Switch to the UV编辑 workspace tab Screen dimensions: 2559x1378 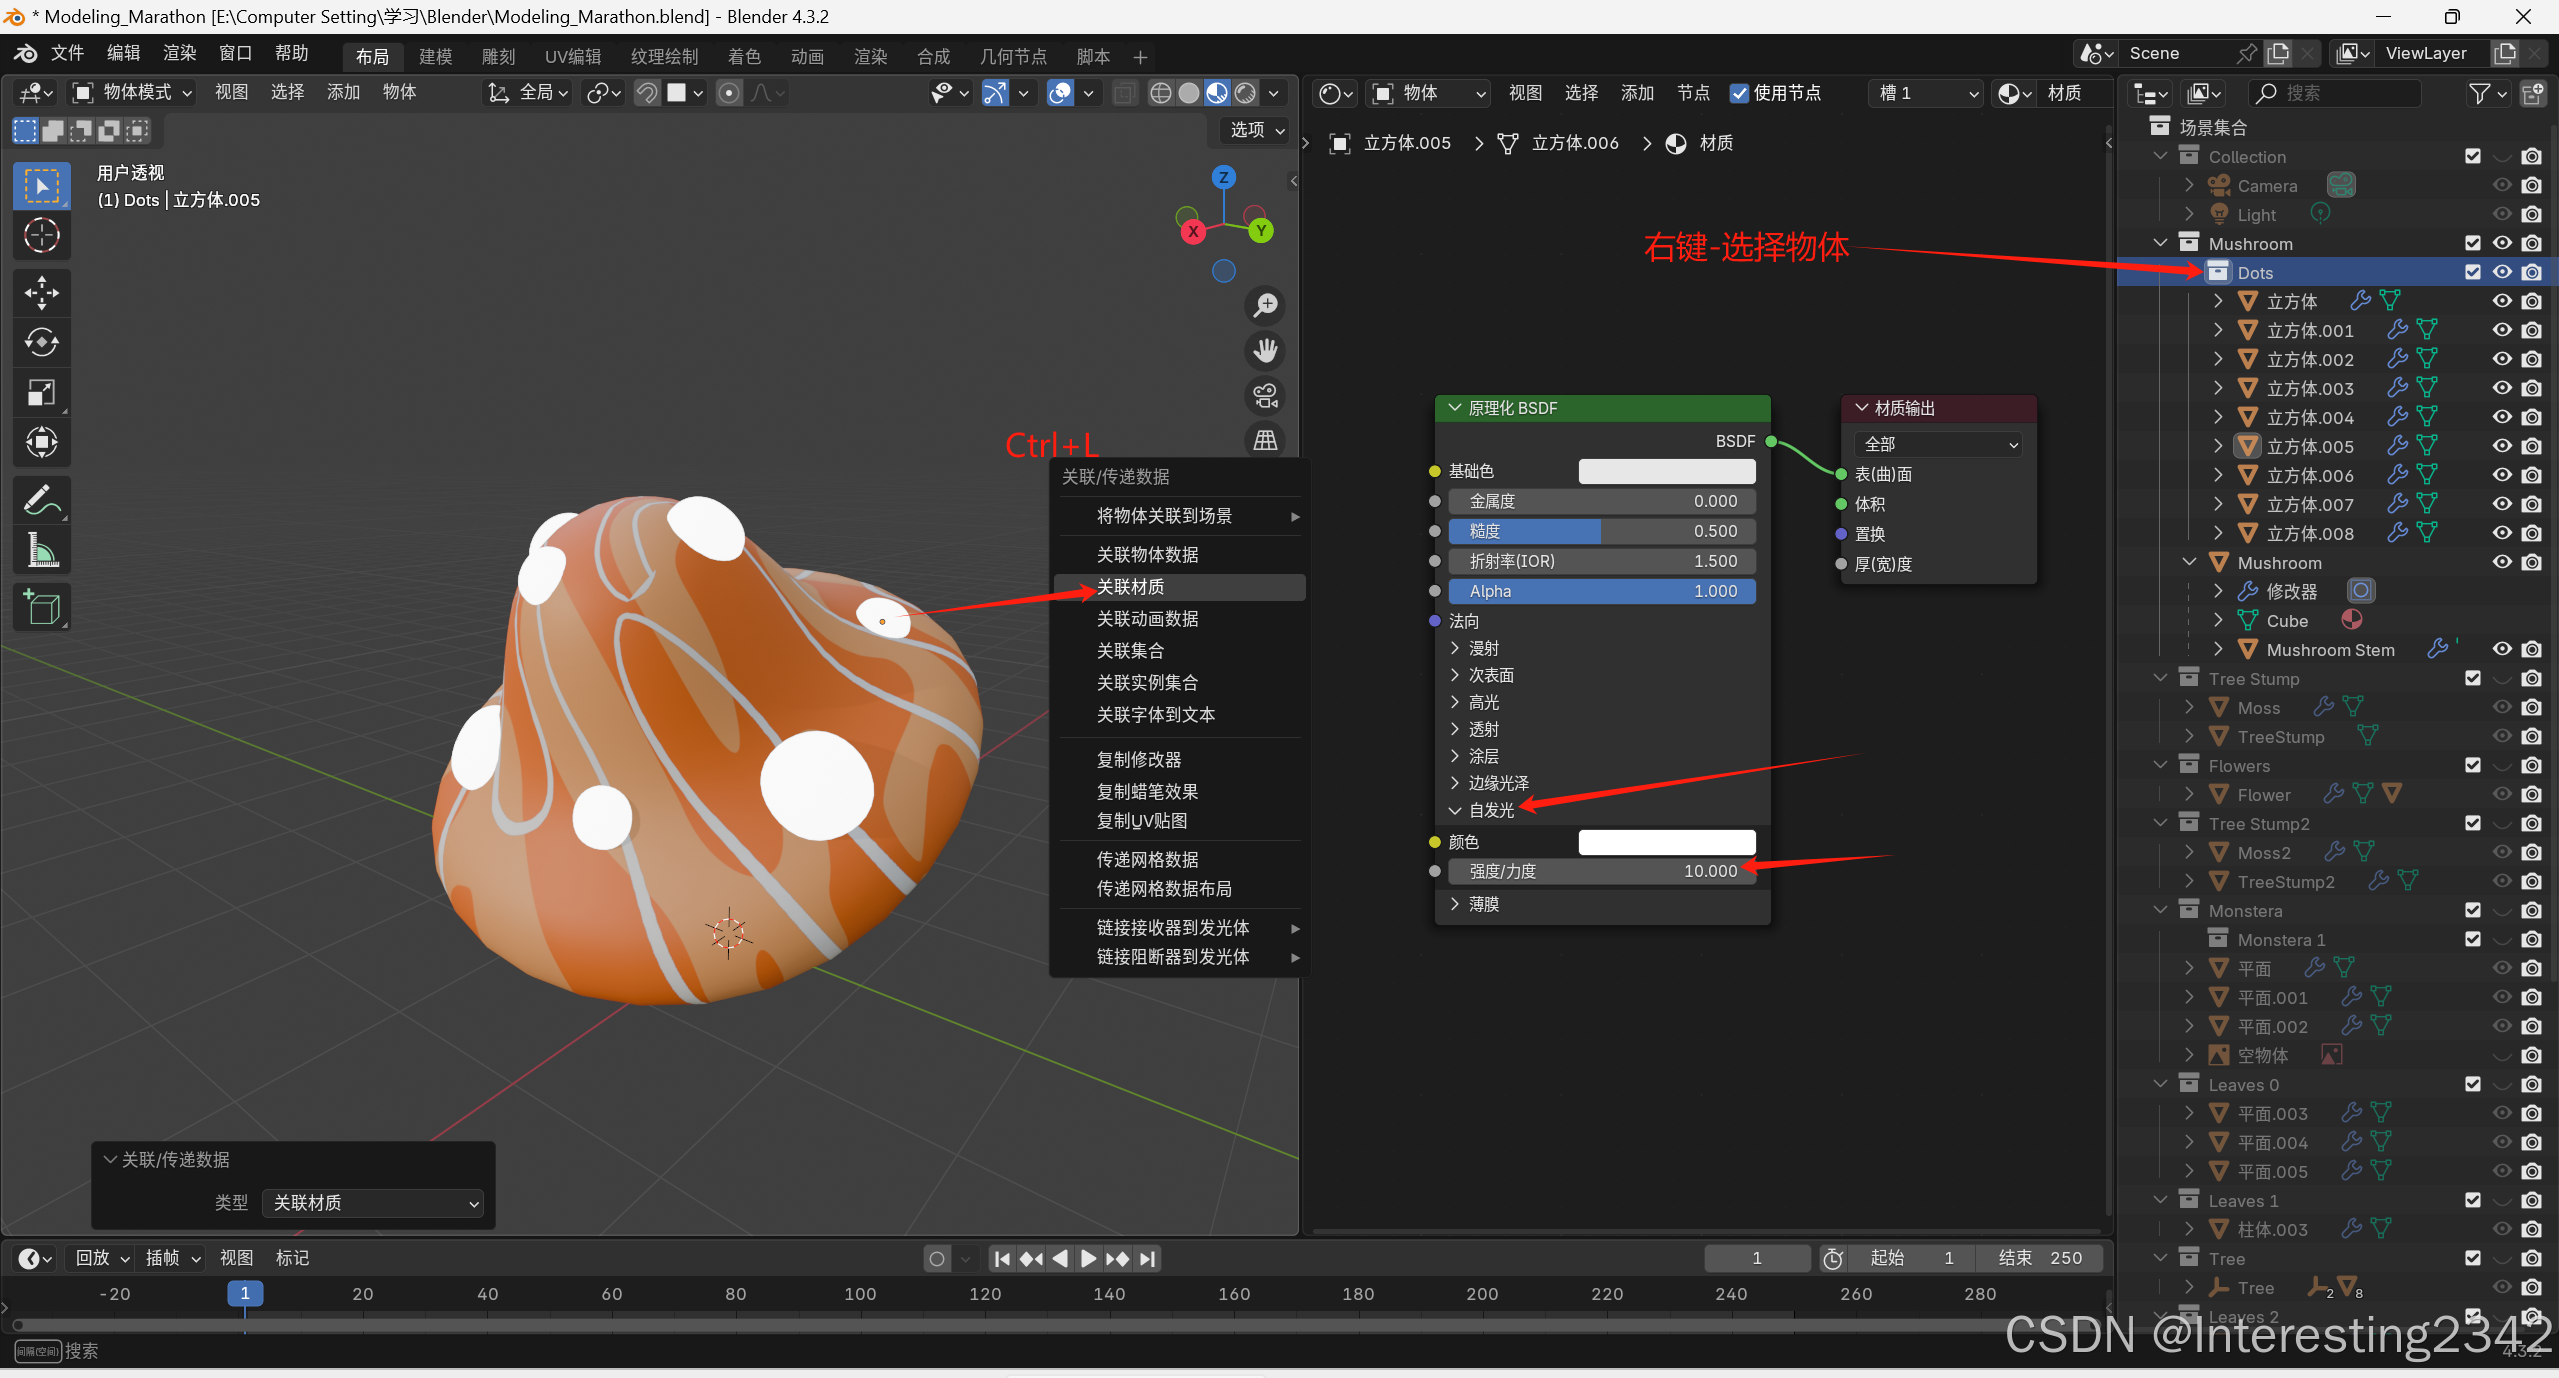pos(572,57)
